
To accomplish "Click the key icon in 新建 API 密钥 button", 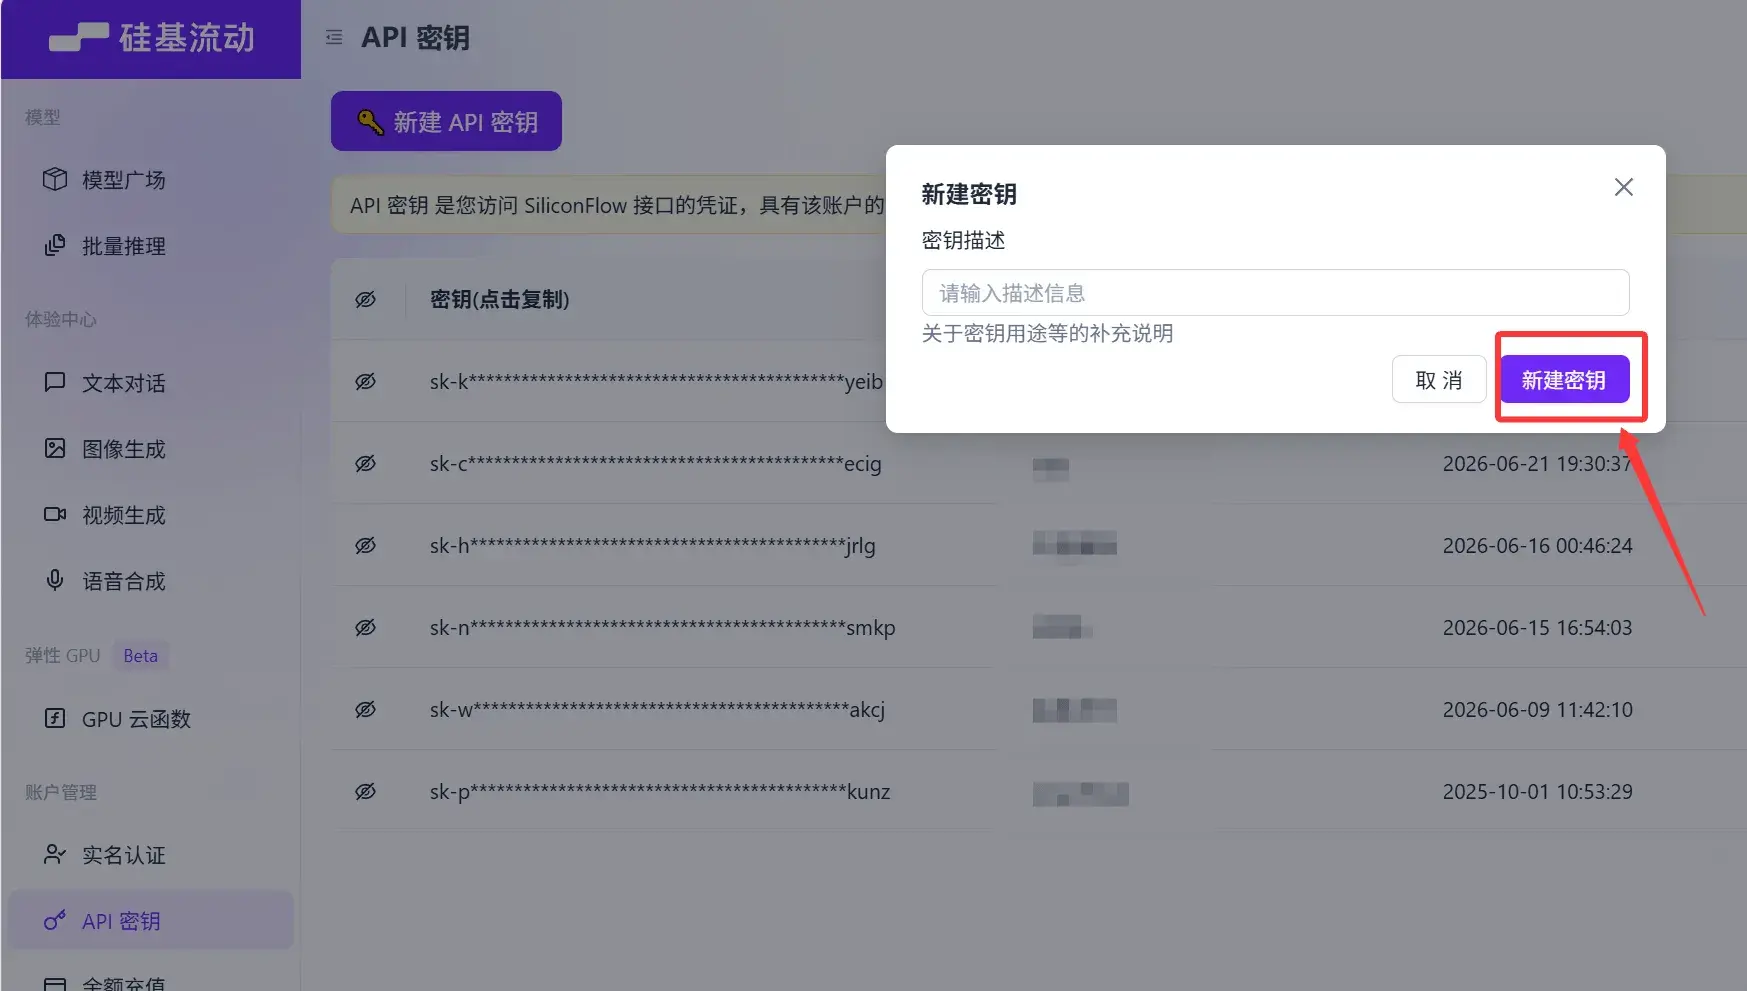I will pos(371,122).
